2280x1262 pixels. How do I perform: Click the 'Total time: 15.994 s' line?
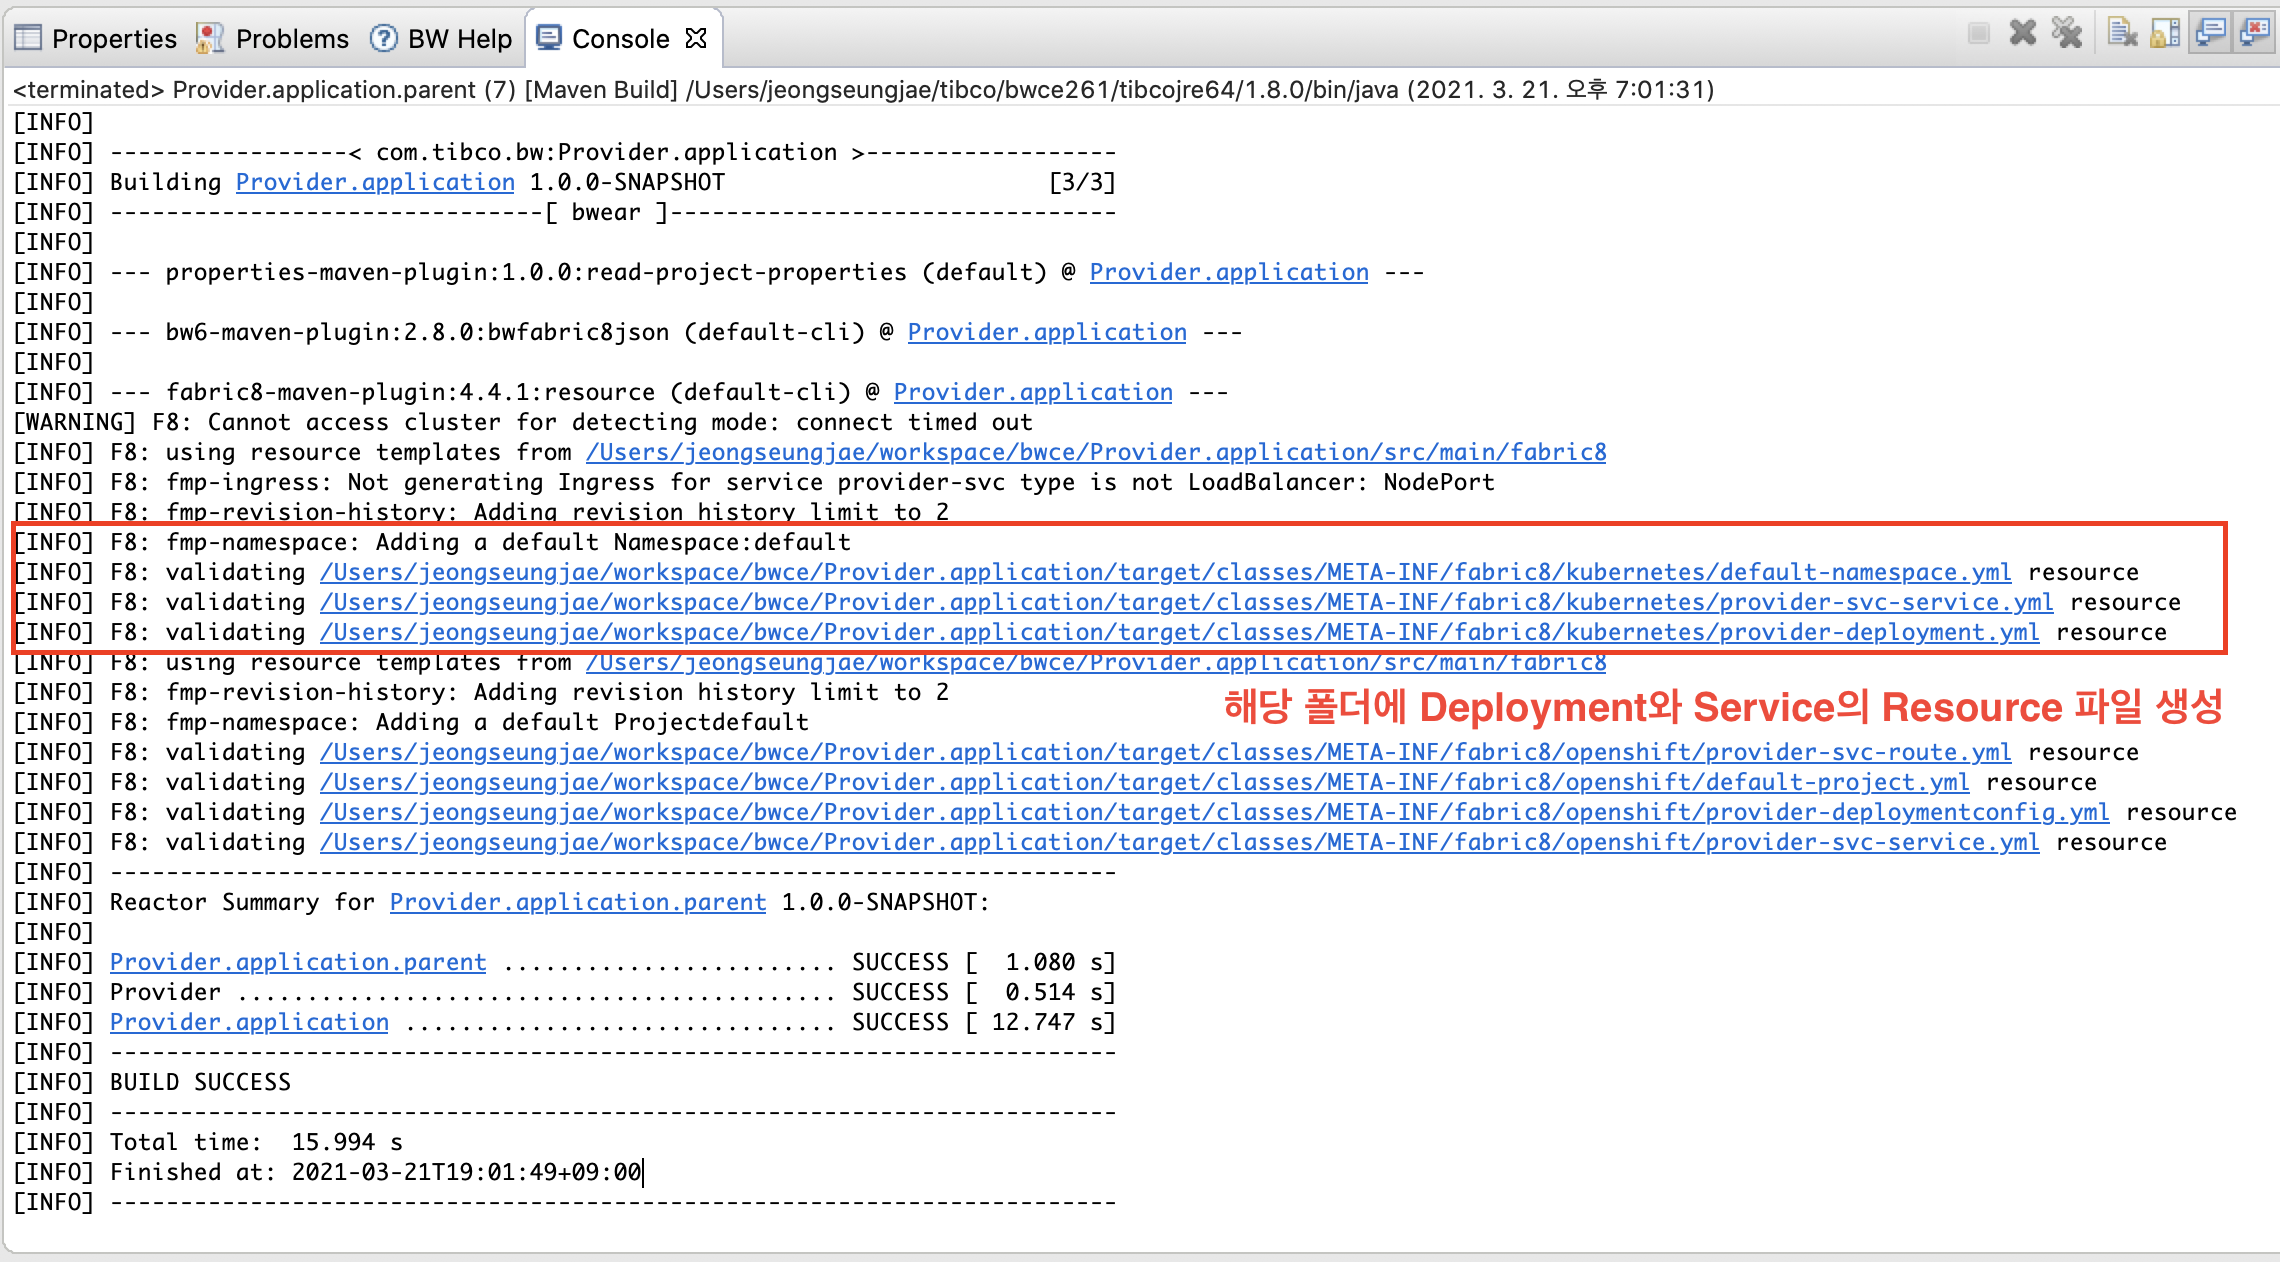pyautogui.click(x=208, y=1142)
